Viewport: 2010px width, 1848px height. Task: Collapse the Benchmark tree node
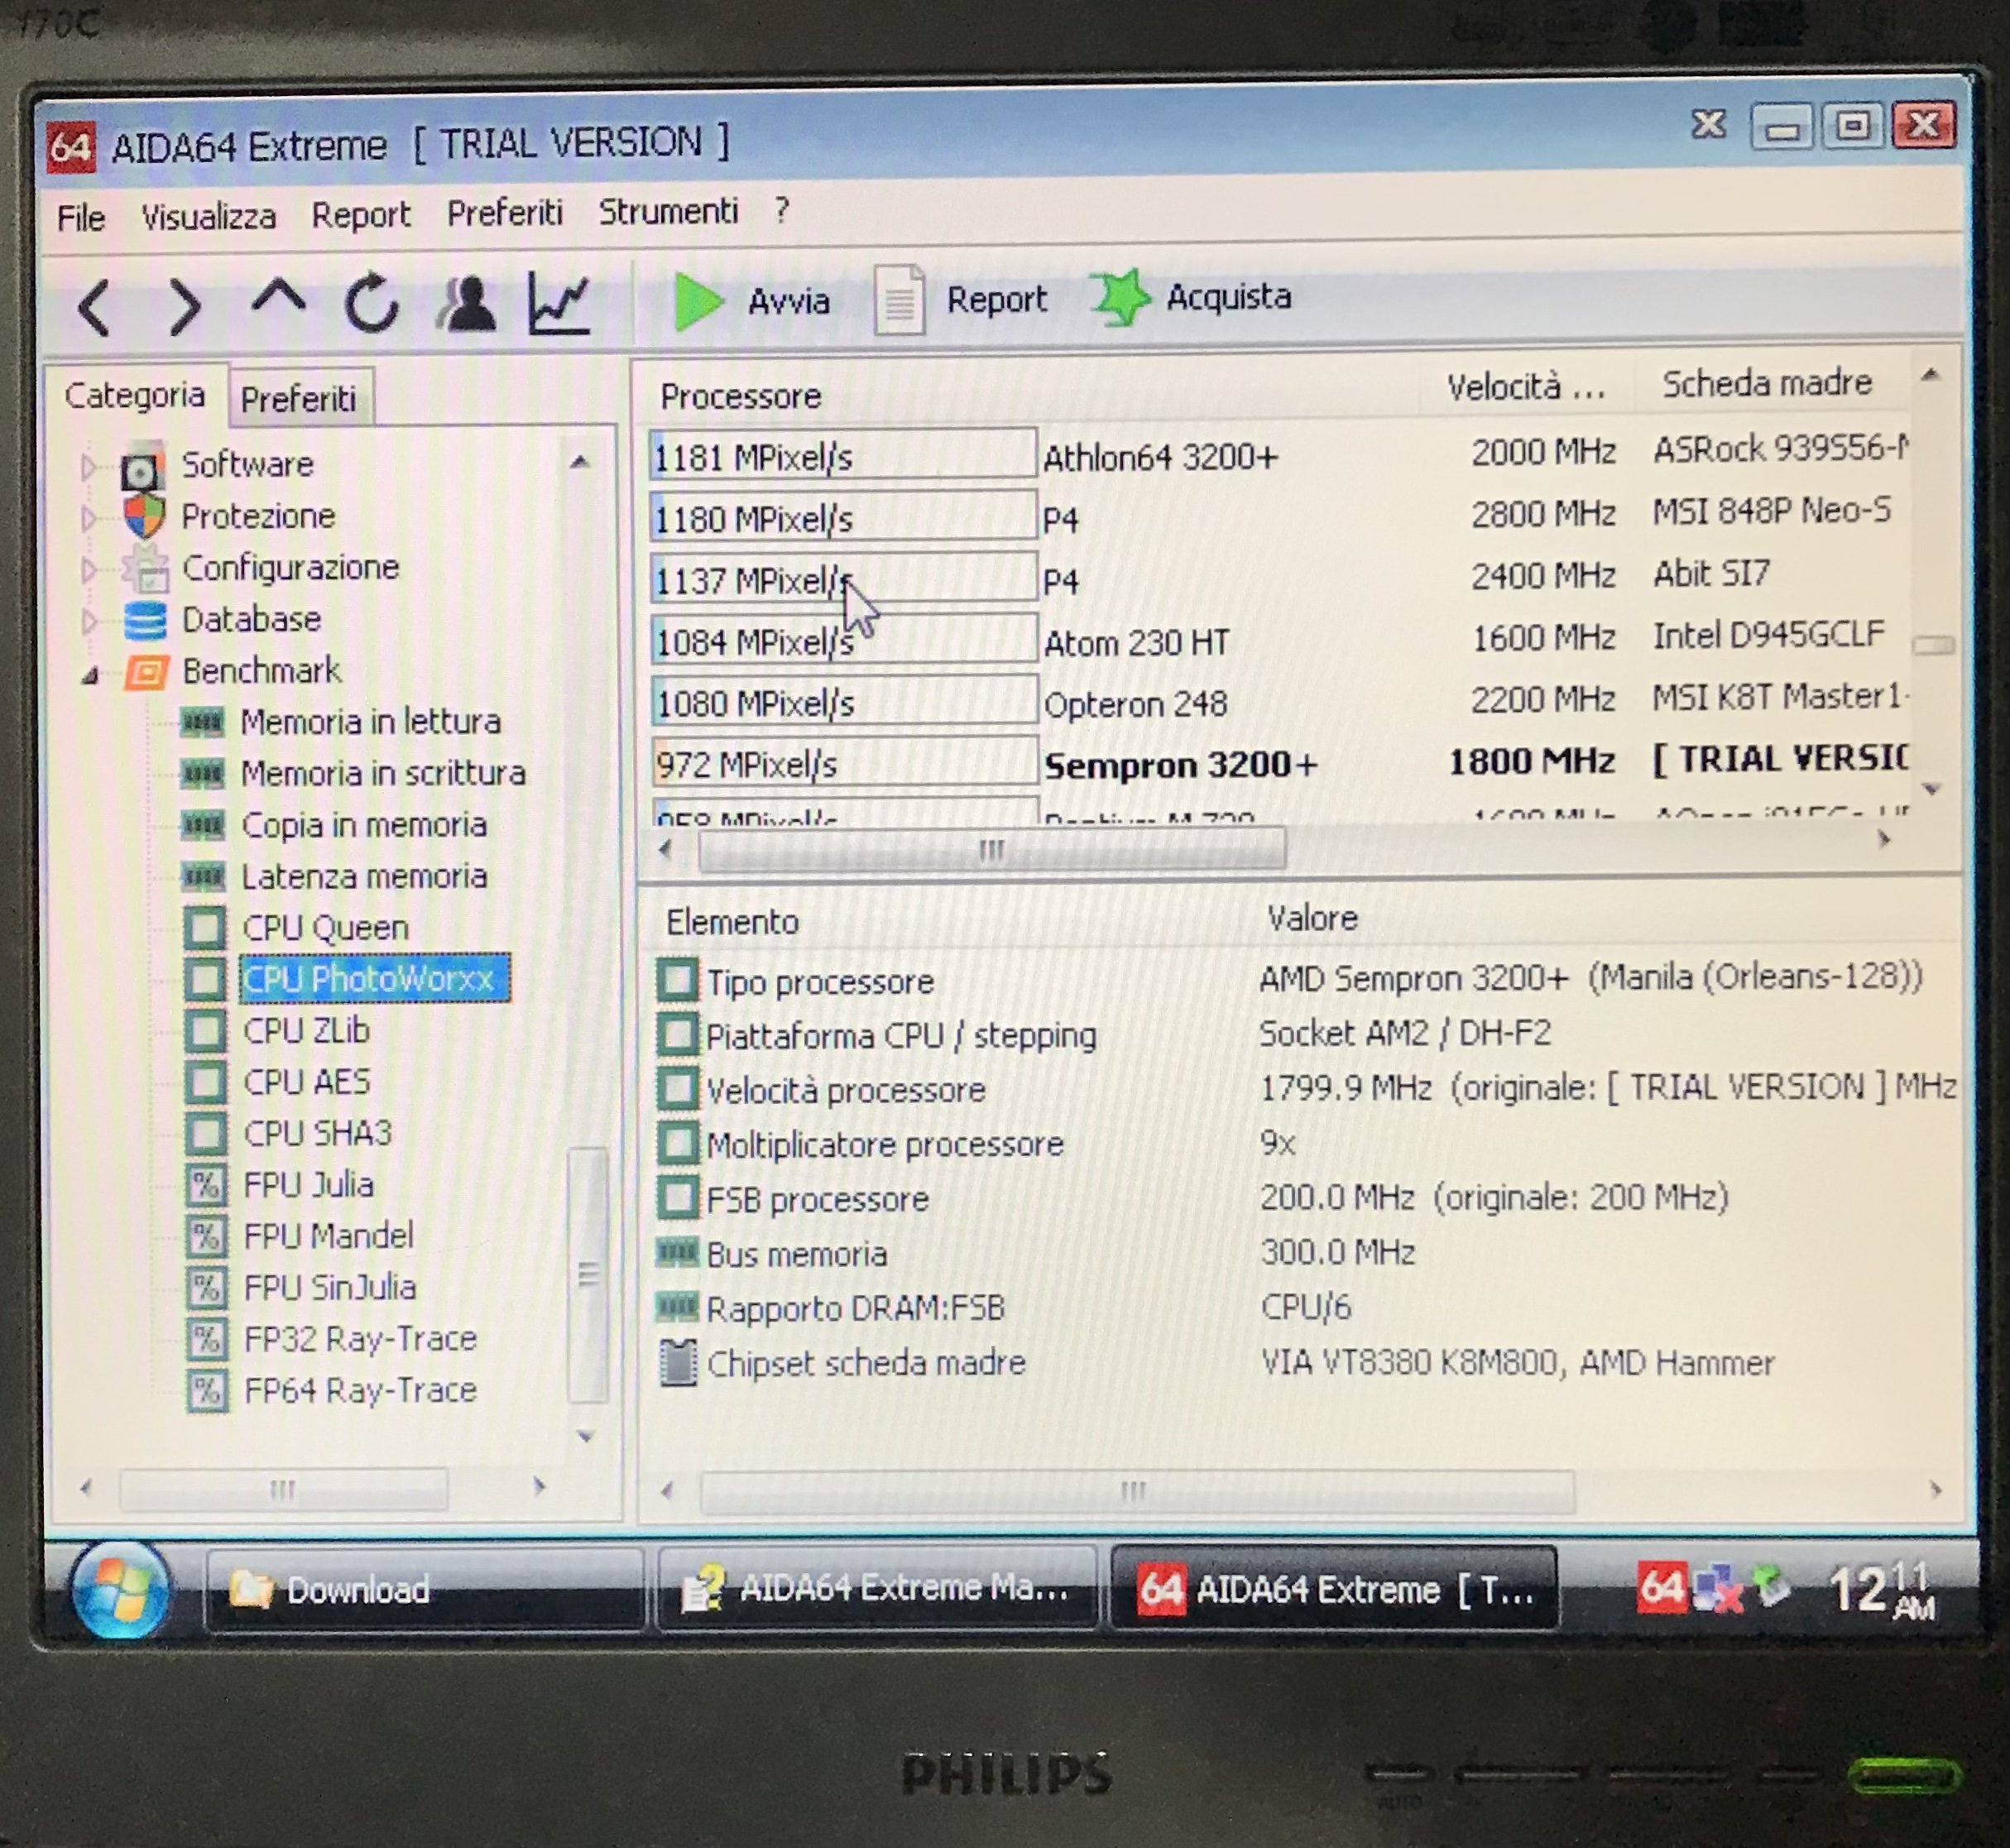(x=90, y=675)
